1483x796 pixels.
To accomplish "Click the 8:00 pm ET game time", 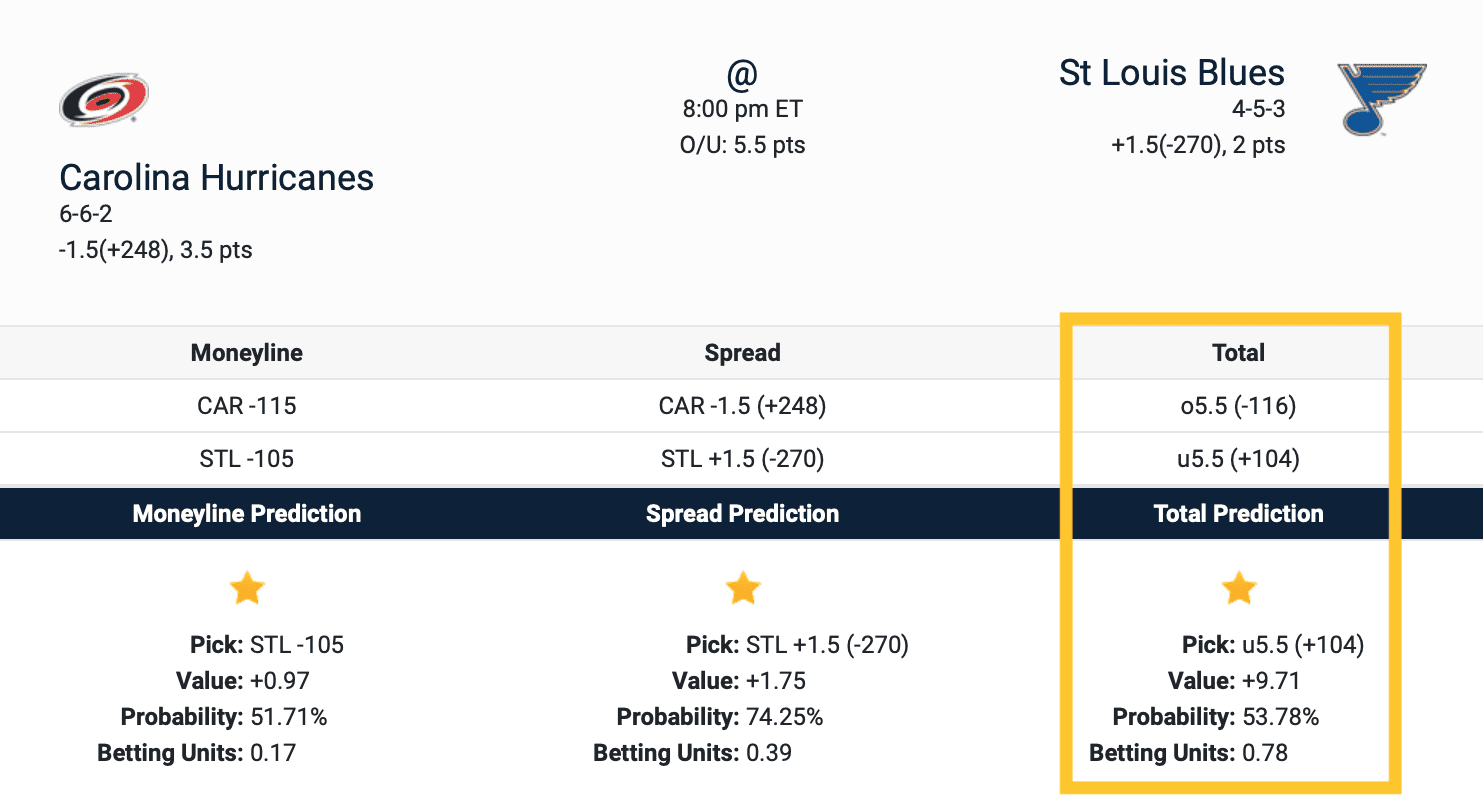I will tap(742, 109).
